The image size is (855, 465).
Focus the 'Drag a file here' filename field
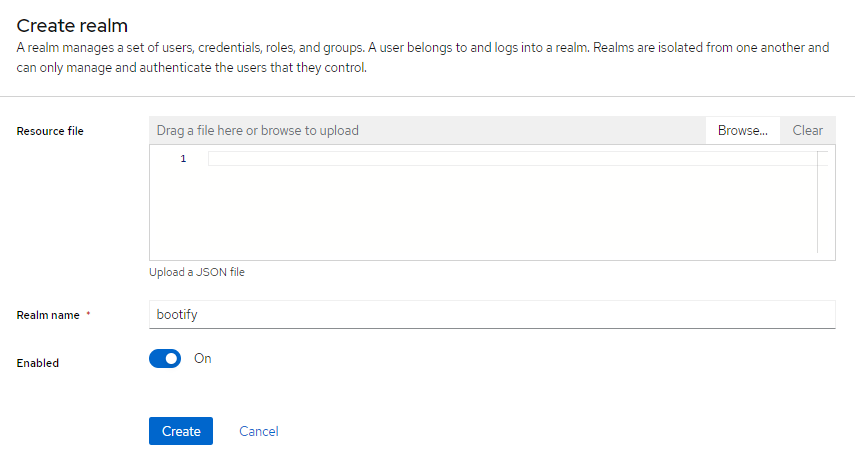click(428, 130)
